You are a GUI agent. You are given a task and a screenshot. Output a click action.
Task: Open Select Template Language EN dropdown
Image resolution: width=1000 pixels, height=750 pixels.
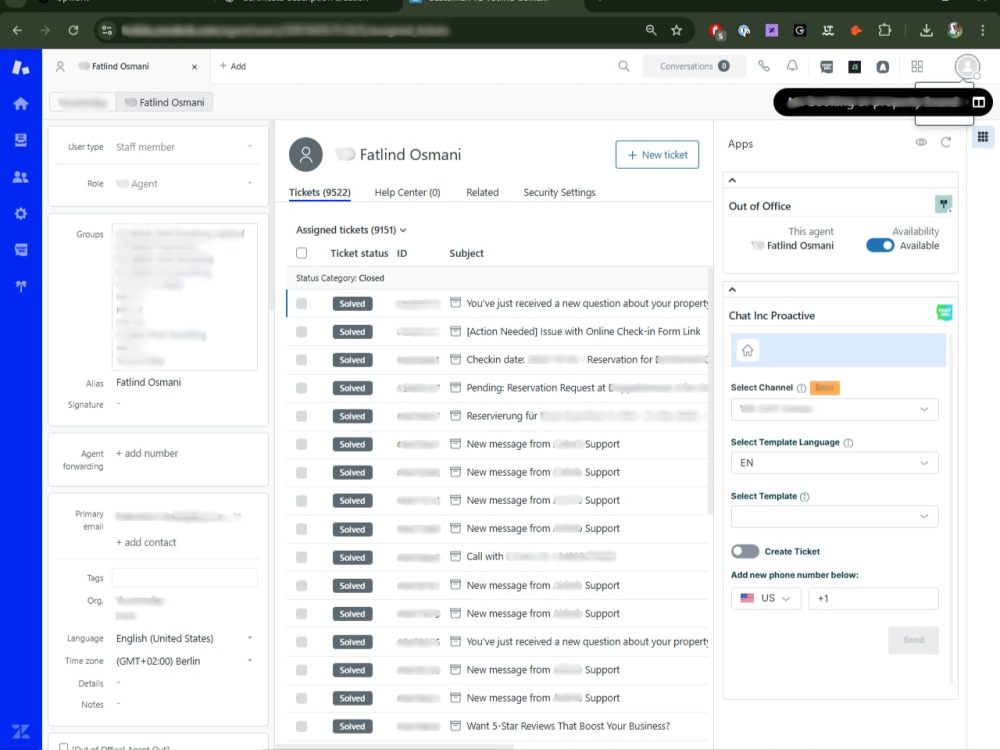[834, 463]
